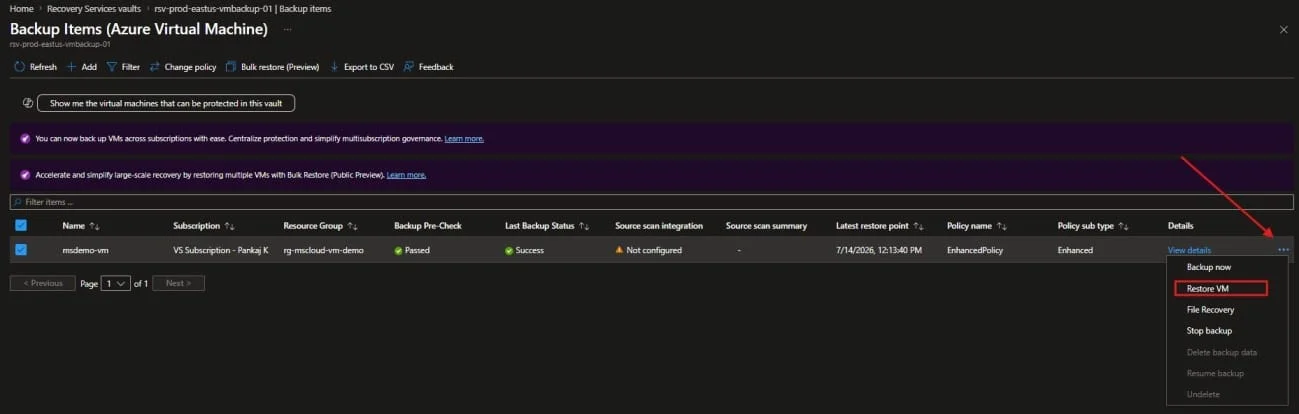
Task: Open the page number dropdown
Action: coord(116,284)
